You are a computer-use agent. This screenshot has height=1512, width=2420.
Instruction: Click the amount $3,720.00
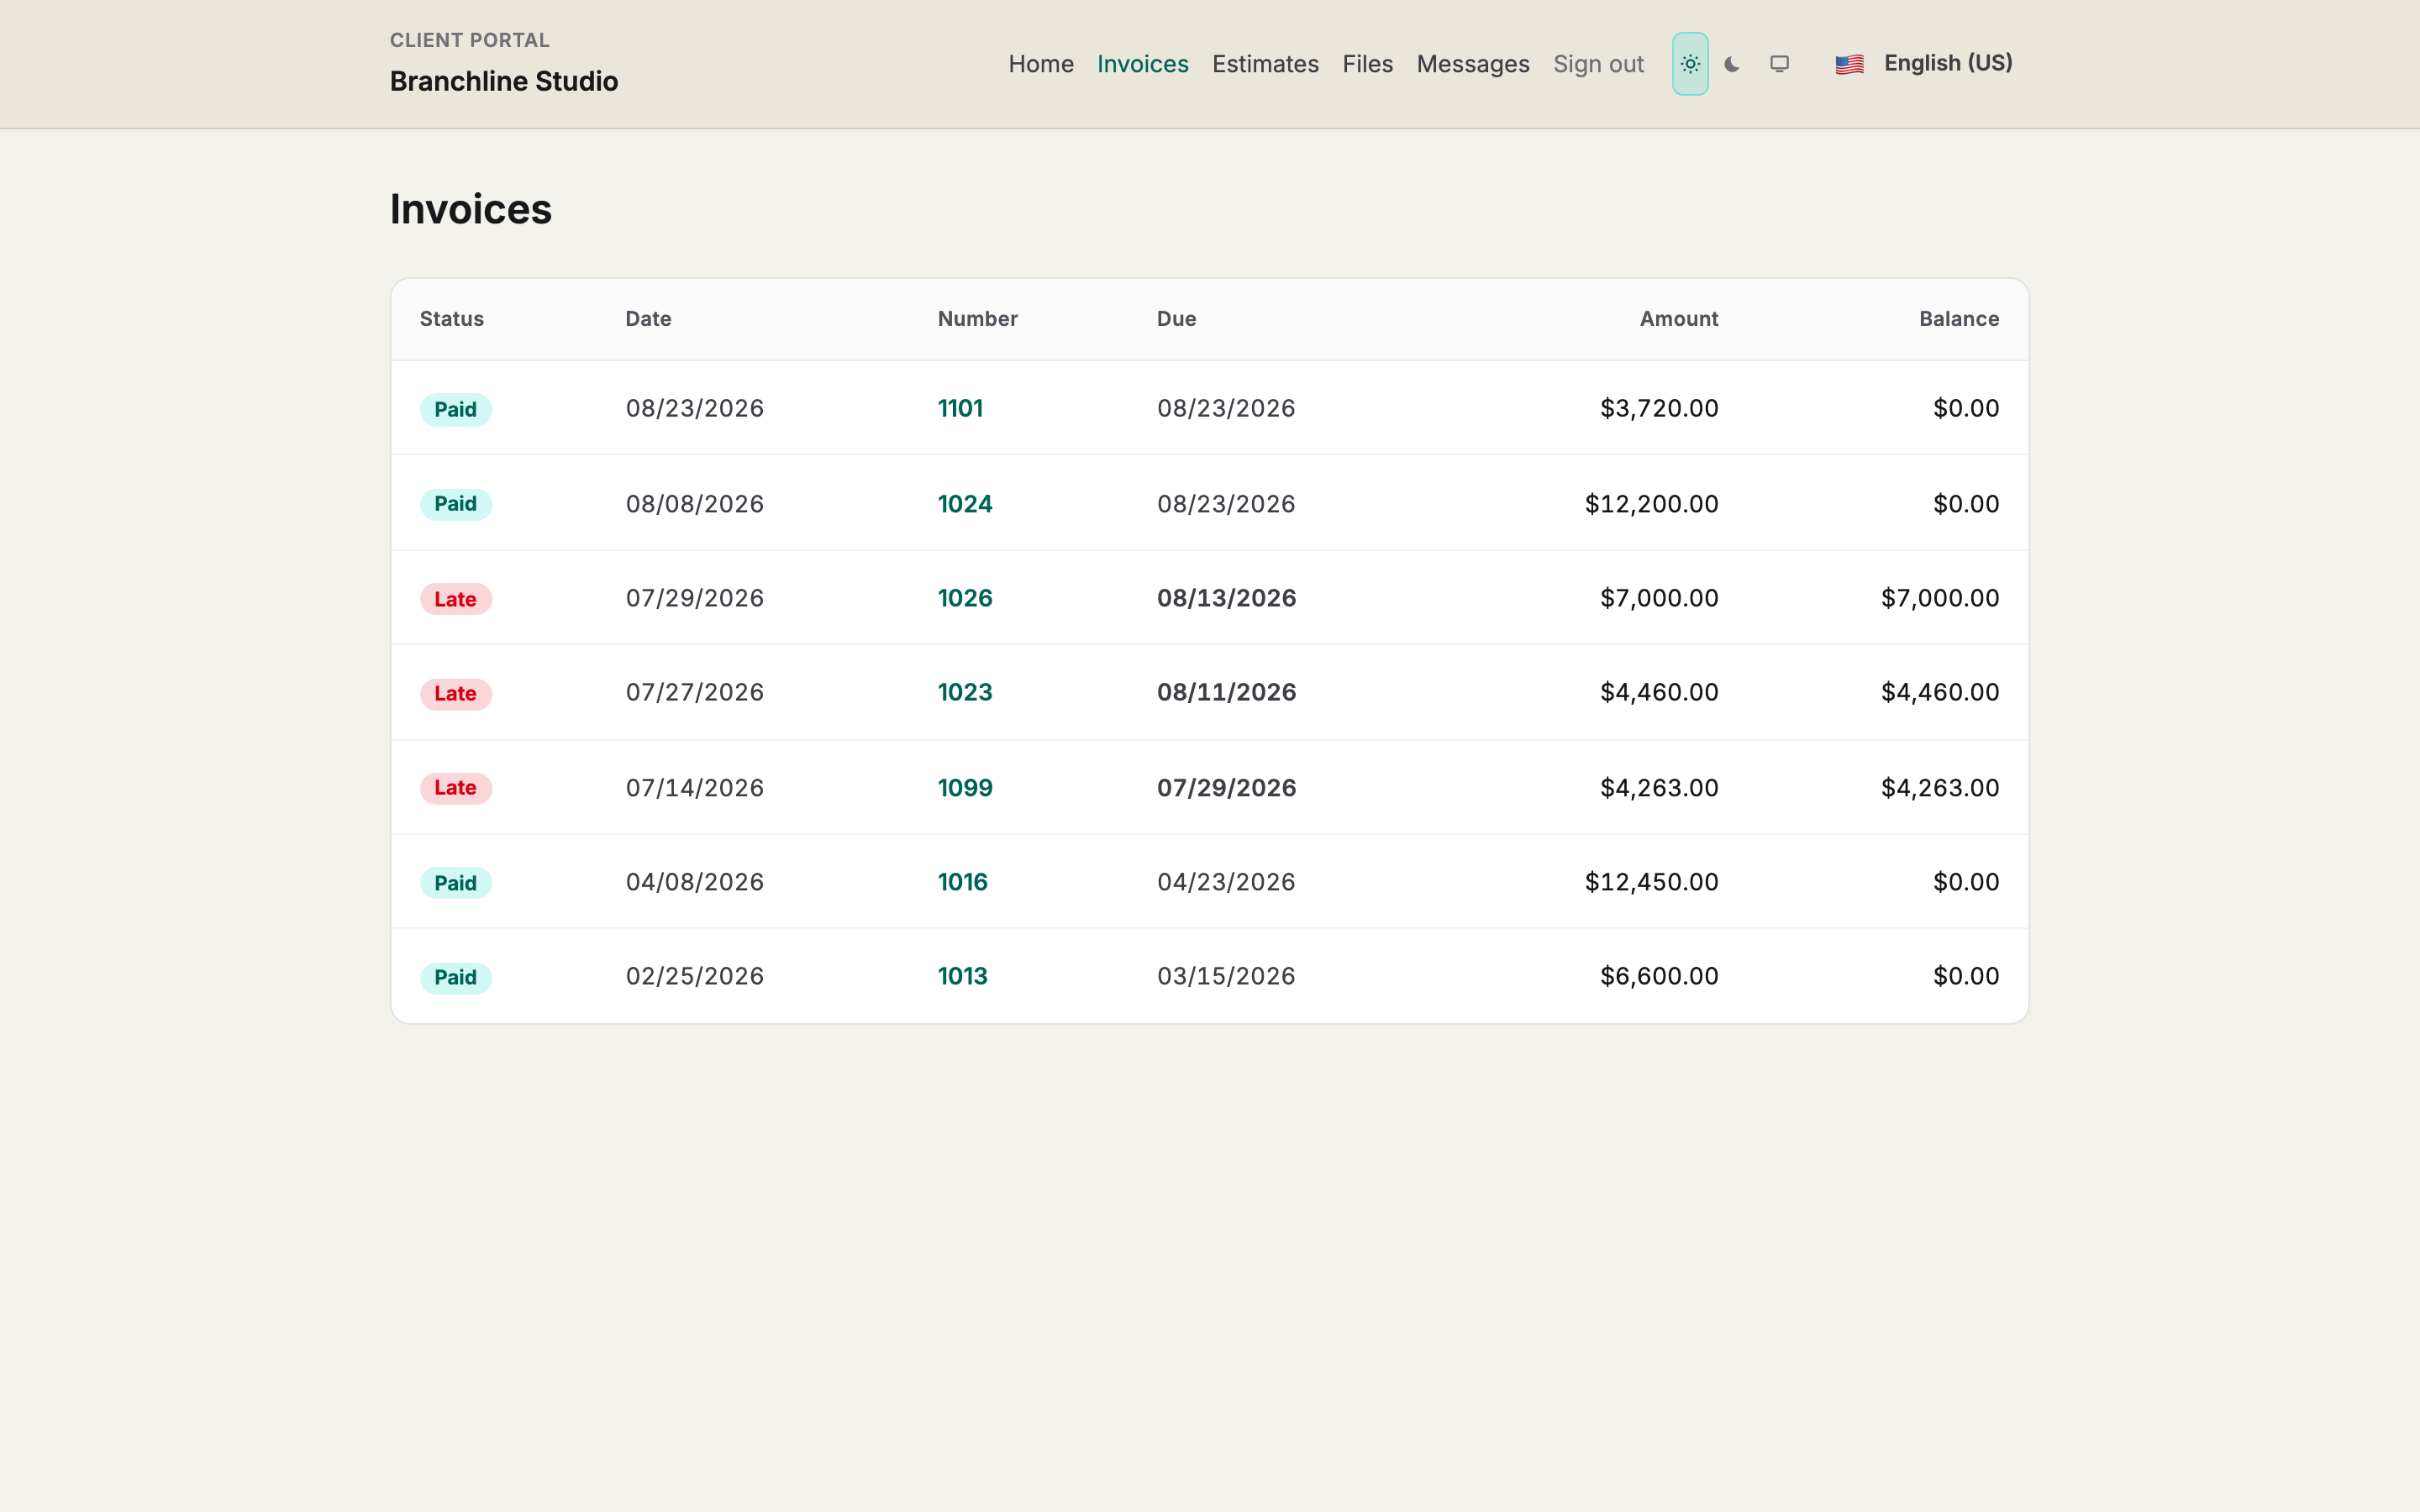pos(1659,408)
